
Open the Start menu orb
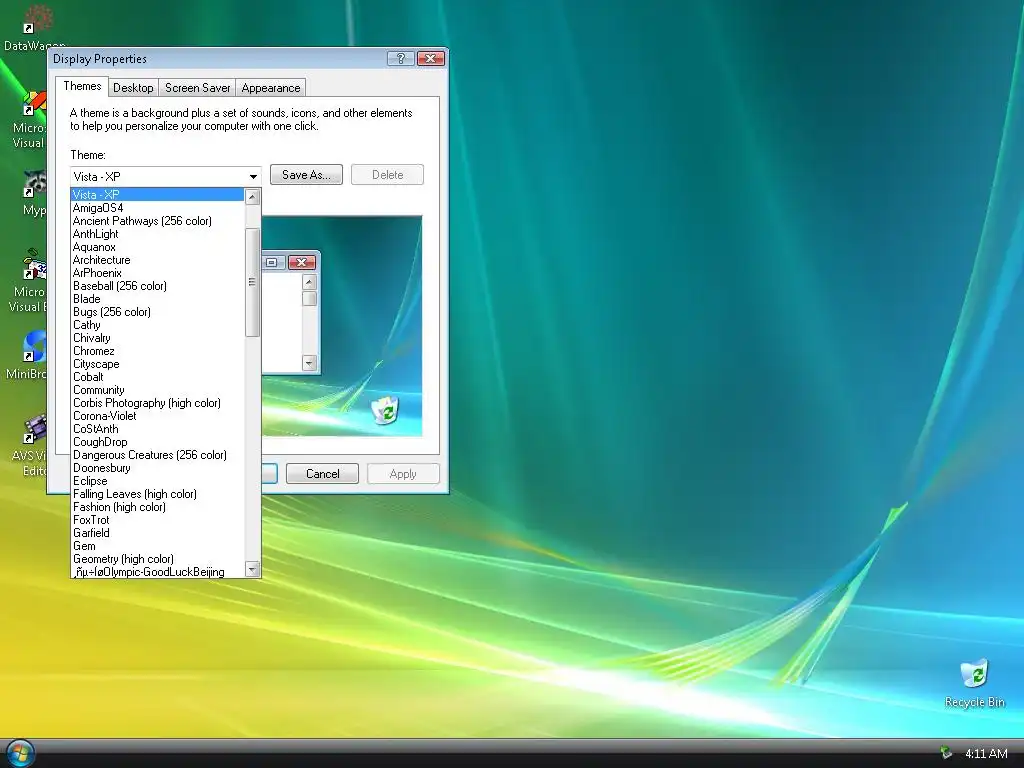point(19,753)
